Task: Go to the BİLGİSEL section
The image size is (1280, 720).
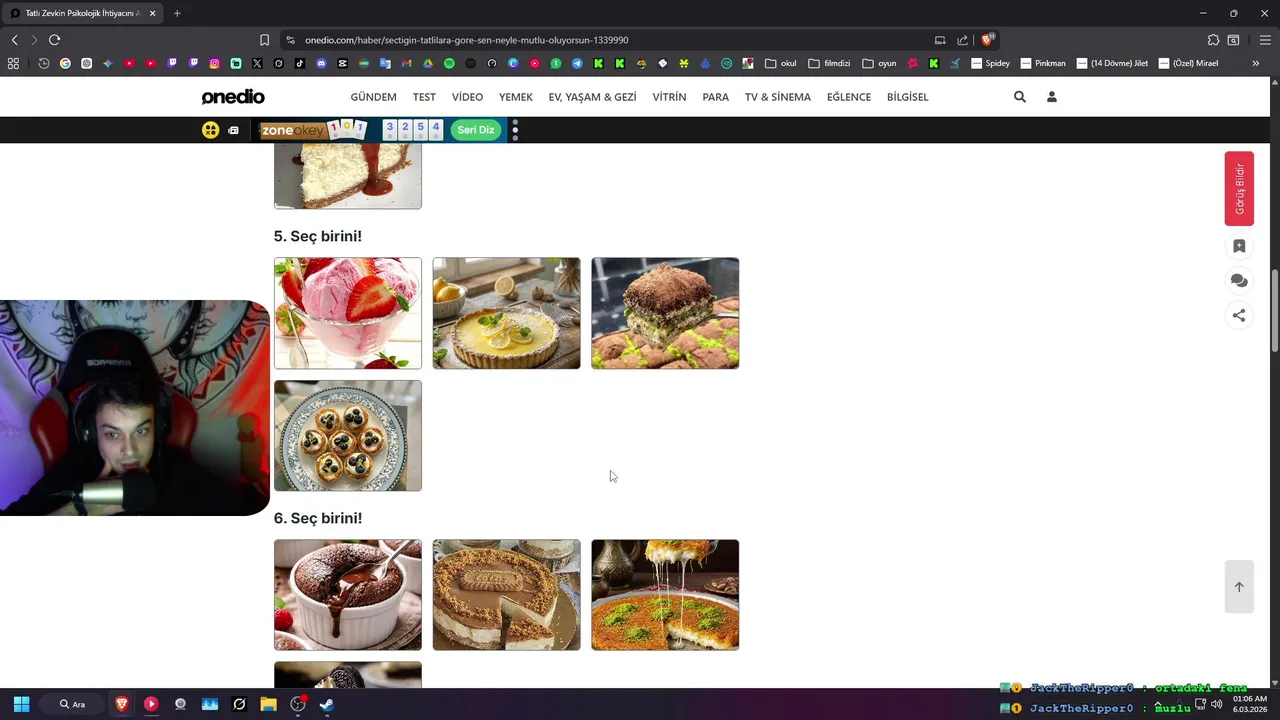Action: point(907,97)
